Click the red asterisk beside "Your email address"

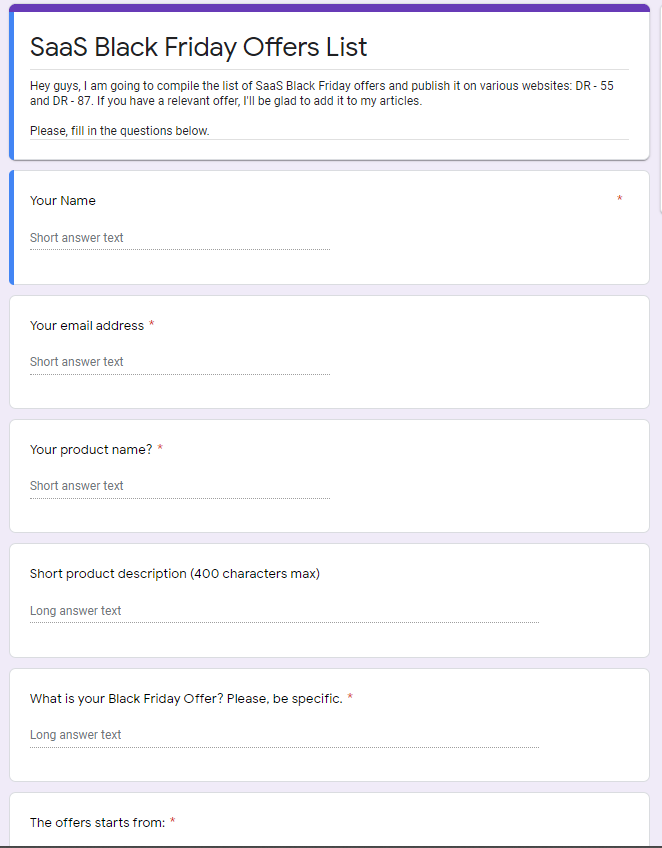[x=152, y=325]
